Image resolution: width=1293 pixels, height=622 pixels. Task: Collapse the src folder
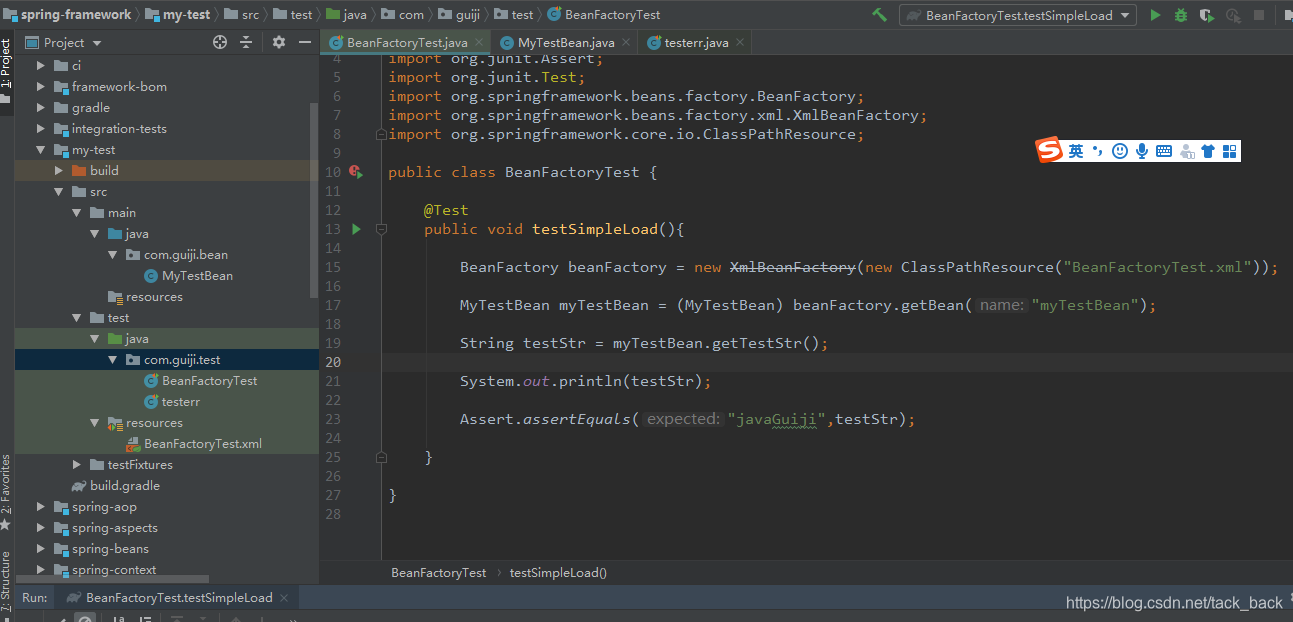pos(59,192)
